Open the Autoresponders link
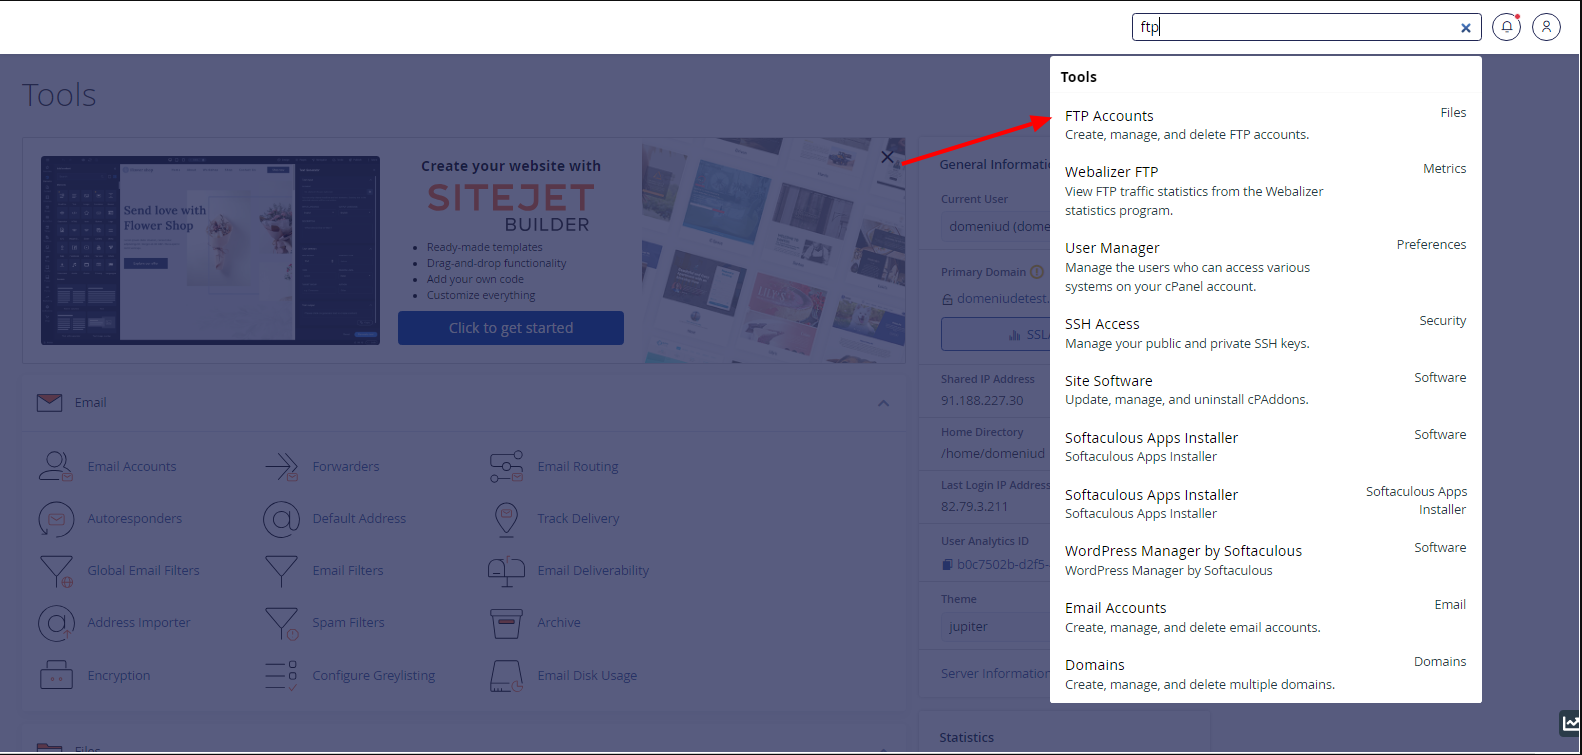Screen dimensions: 1582x755 pos(135,518)
